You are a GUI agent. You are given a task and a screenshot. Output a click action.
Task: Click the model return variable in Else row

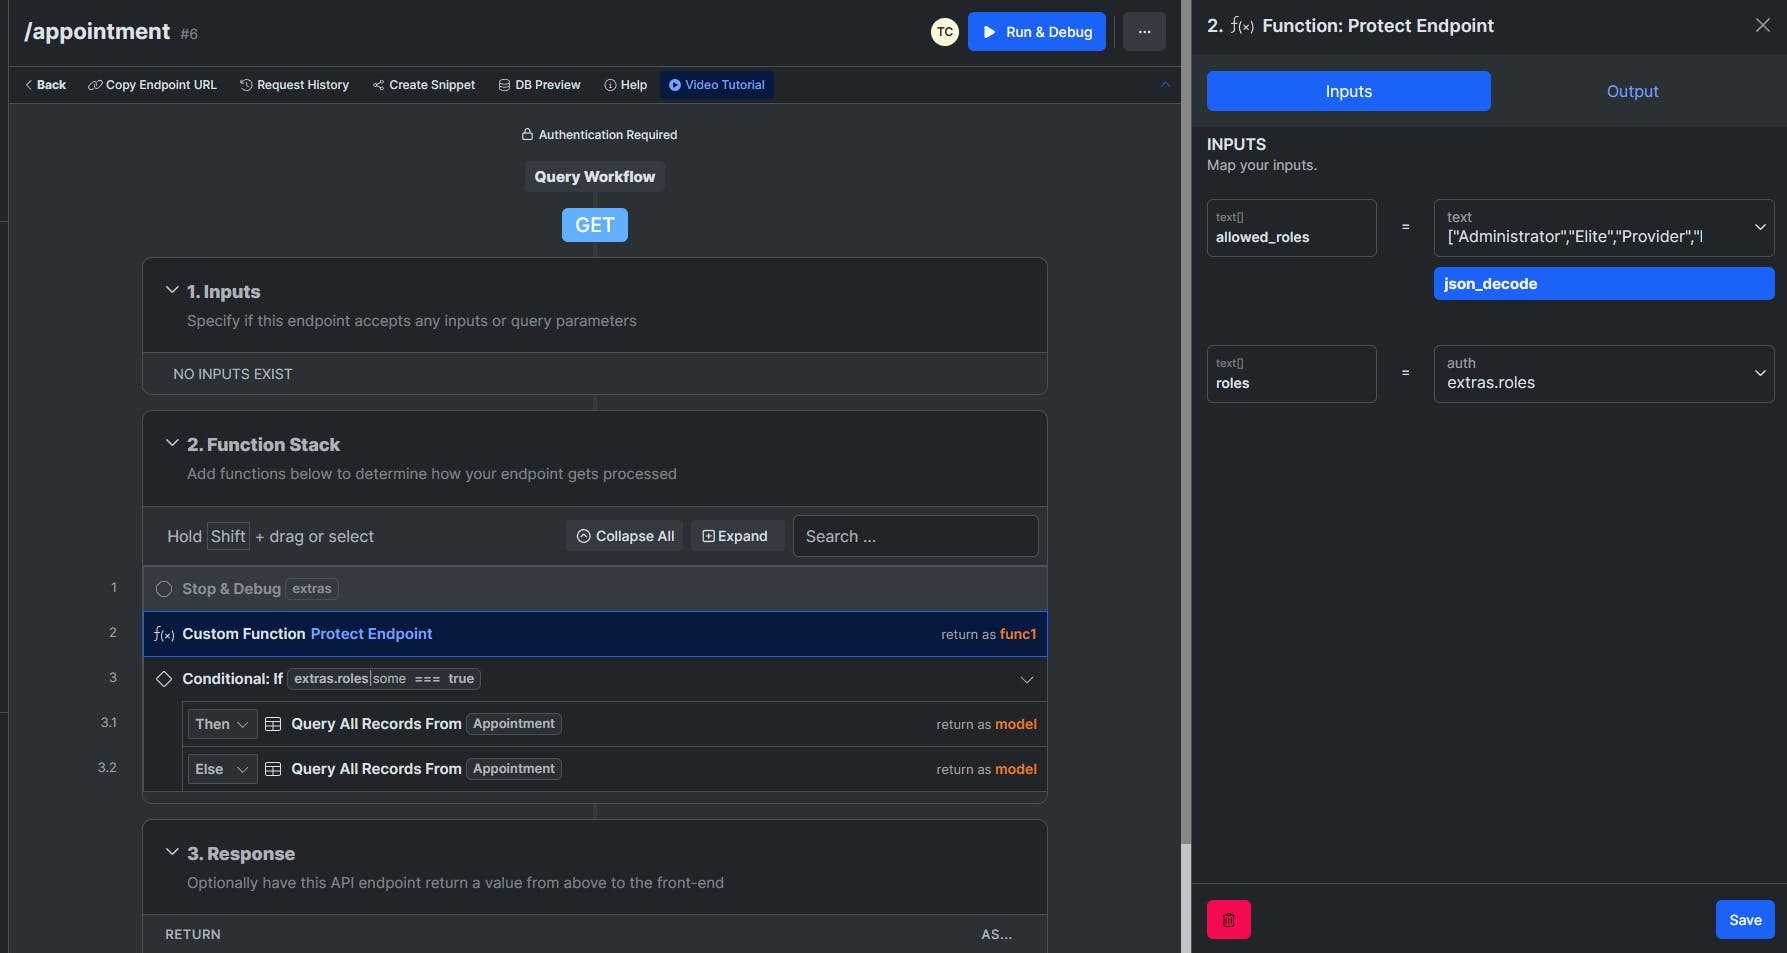[1016, 769]
